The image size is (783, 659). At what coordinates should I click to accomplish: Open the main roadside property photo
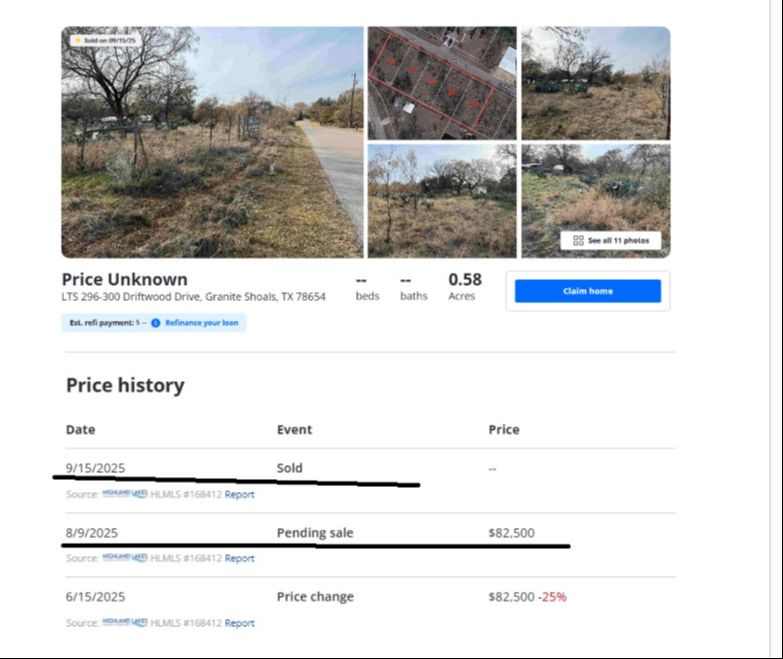tap(211, 150)
